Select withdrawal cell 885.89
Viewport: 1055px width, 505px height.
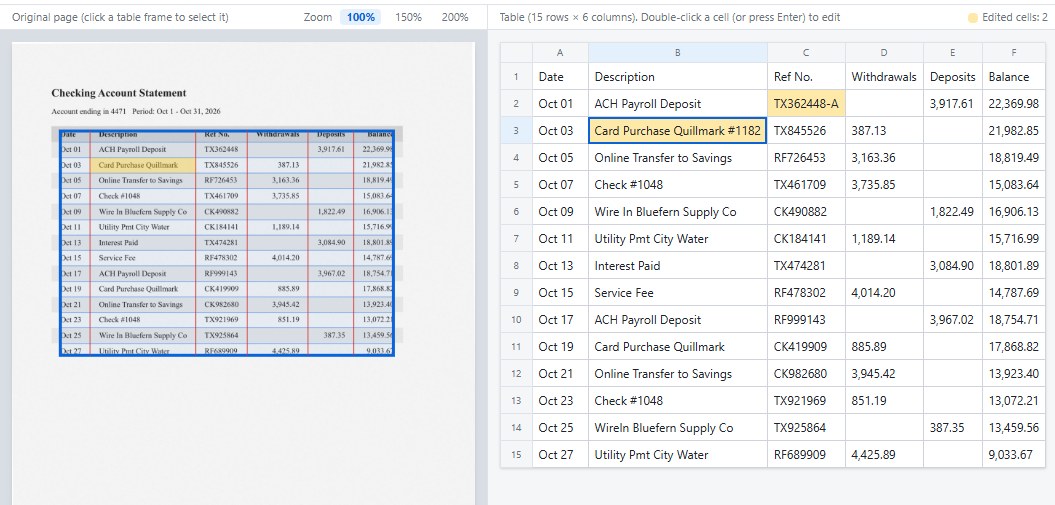tap(884, 346)
